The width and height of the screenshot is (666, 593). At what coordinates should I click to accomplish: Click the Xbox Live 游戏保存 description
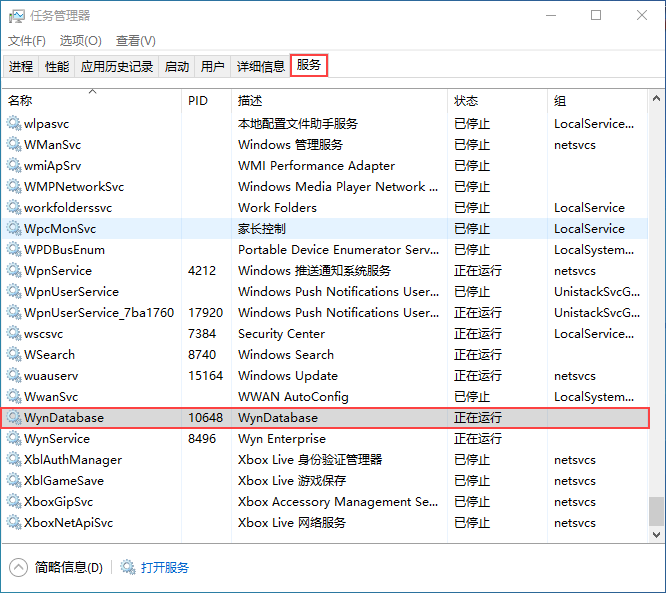[x=292, y=480]
